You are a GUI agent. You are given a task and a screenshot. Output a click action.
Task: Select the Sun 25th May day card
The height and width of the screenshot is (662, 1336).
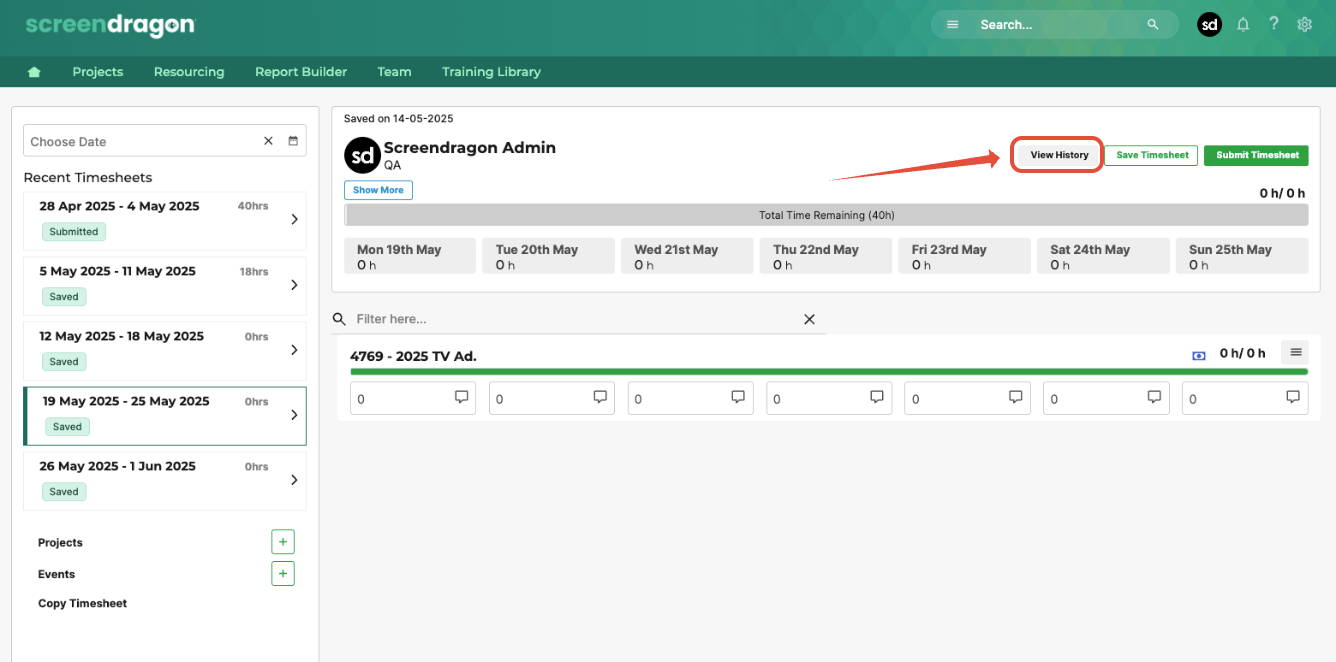(x=1242, y=256)
